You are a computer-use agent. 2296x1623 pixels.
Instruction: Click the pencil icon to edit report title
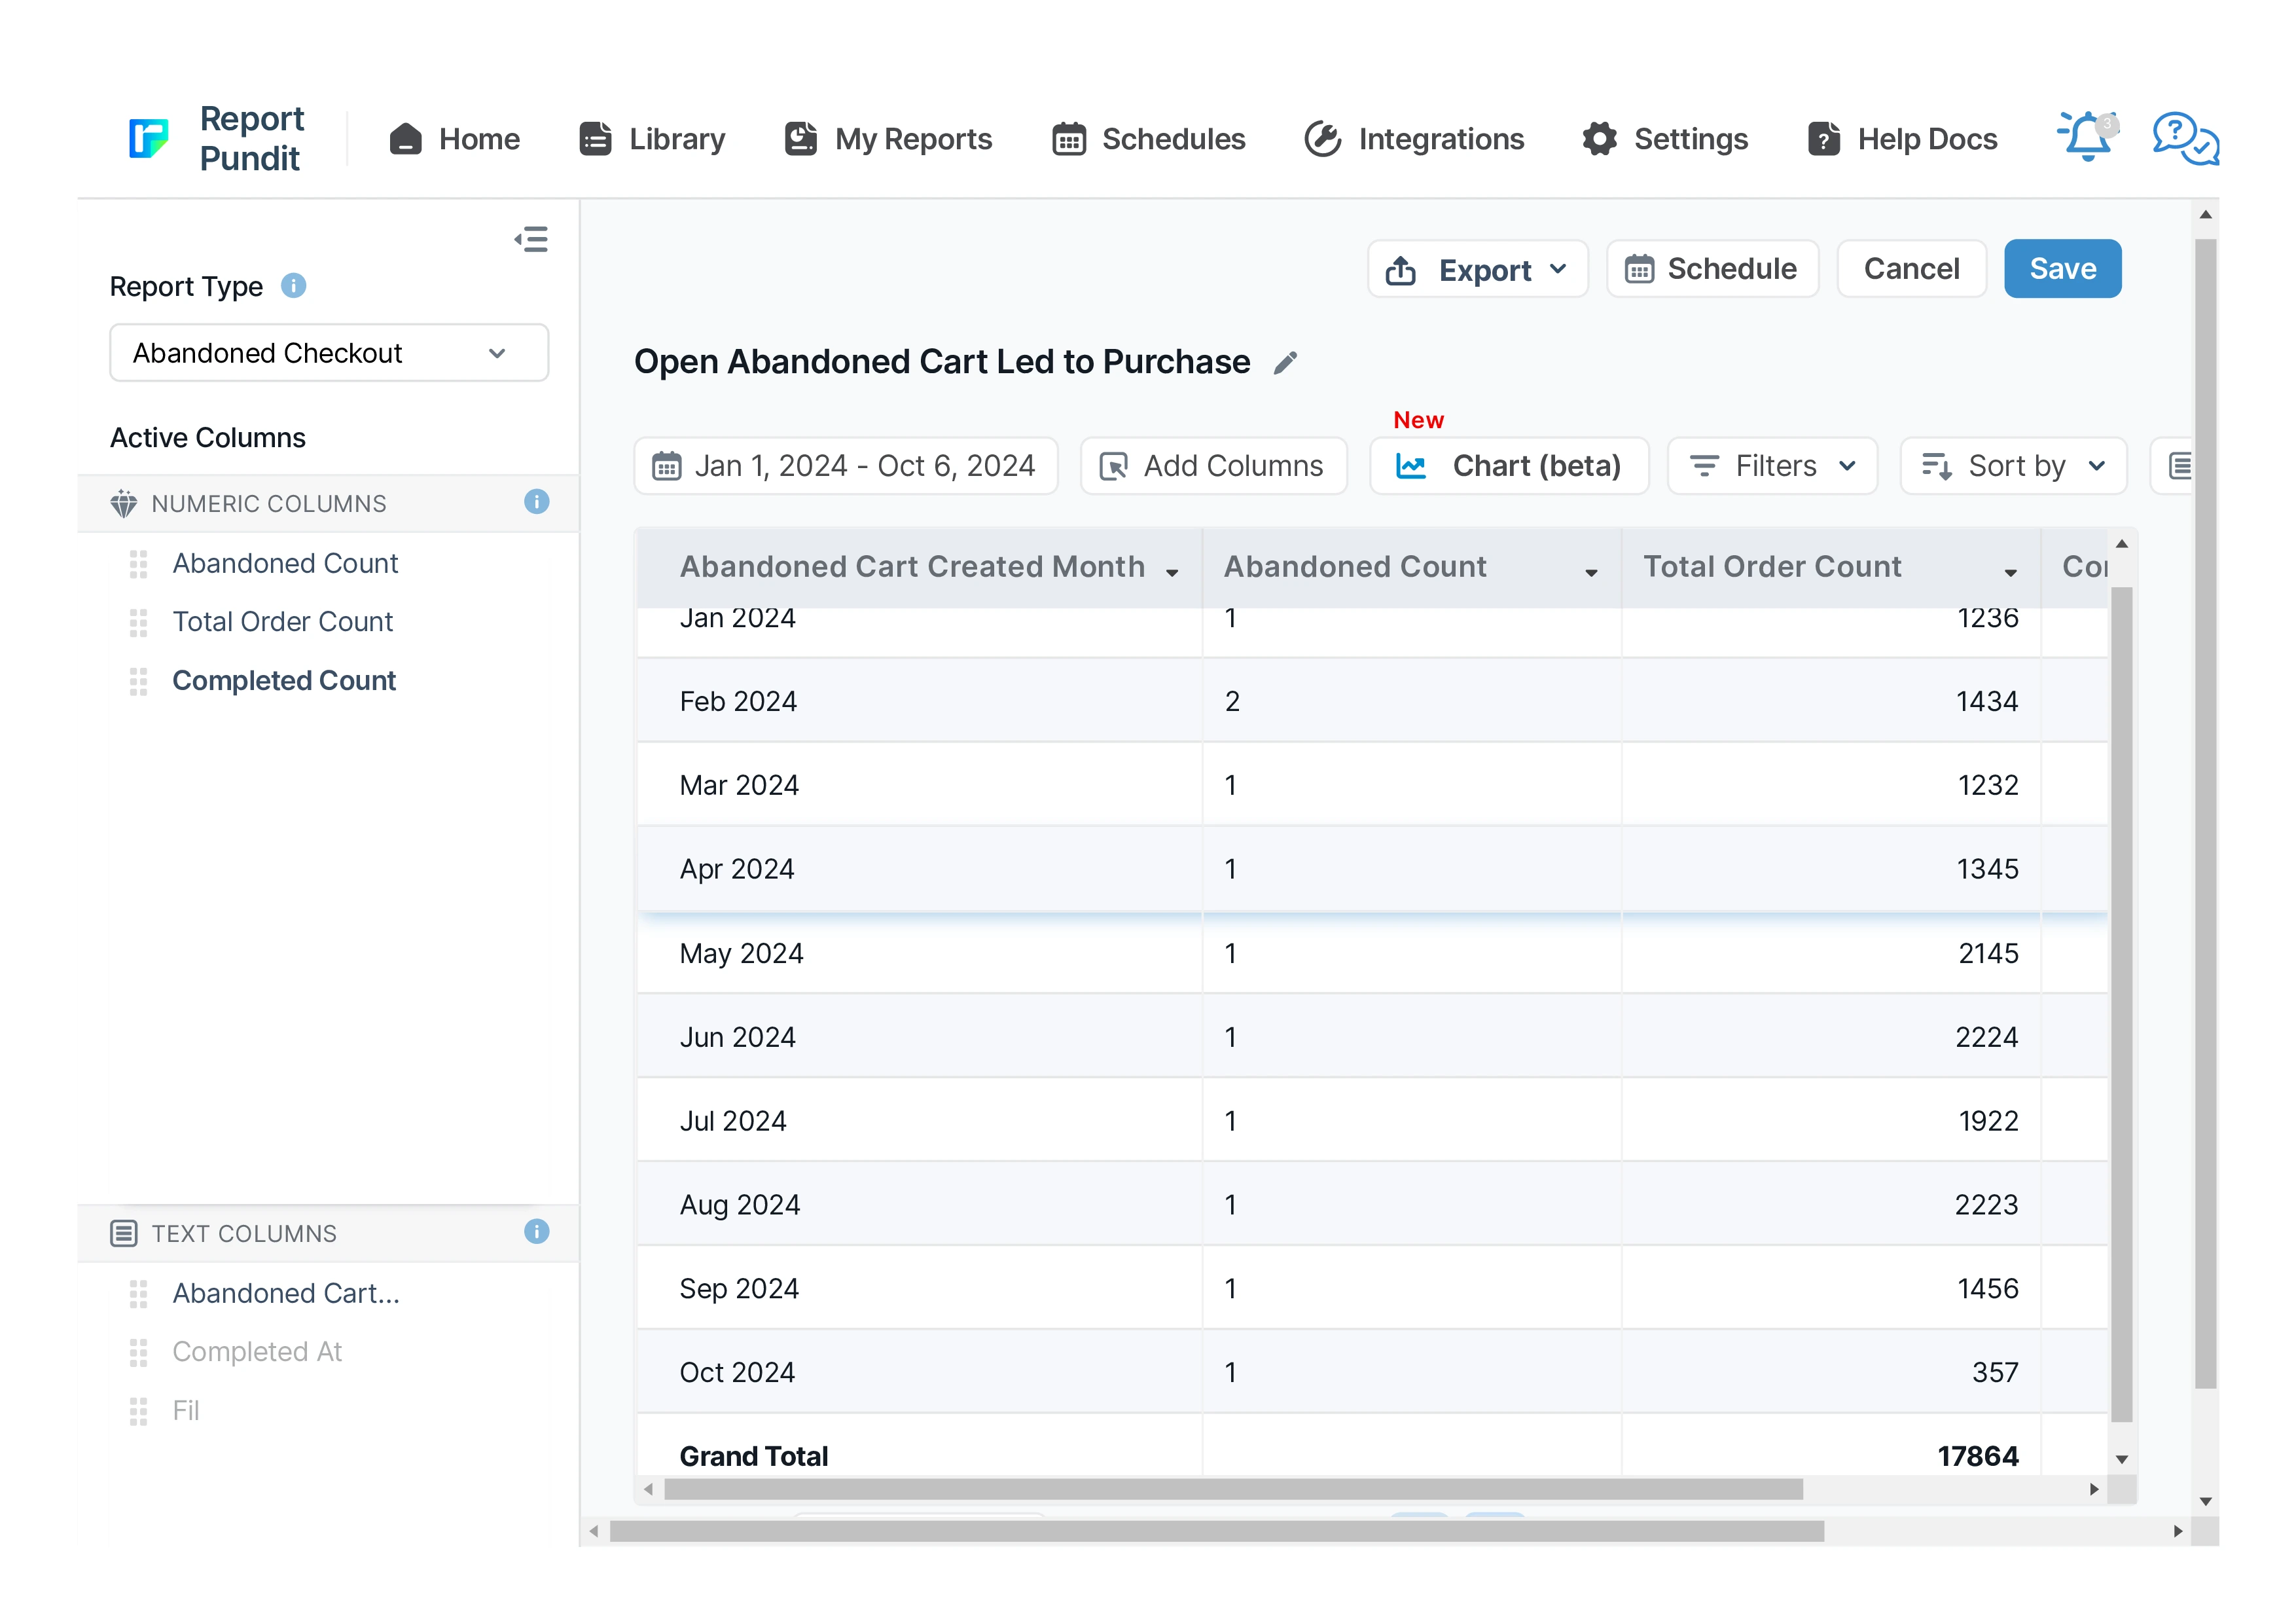coord(1285,362)
